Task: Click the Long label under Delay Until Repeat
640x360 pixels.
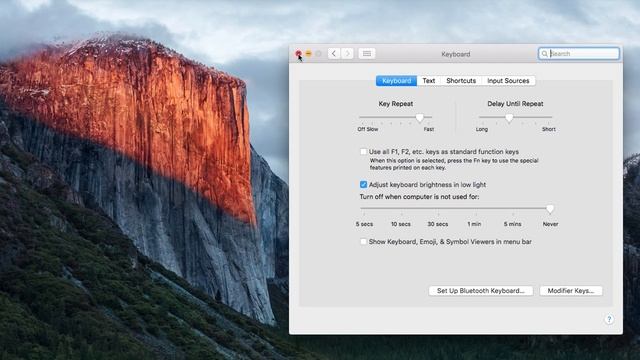Action: pos(482,129)
